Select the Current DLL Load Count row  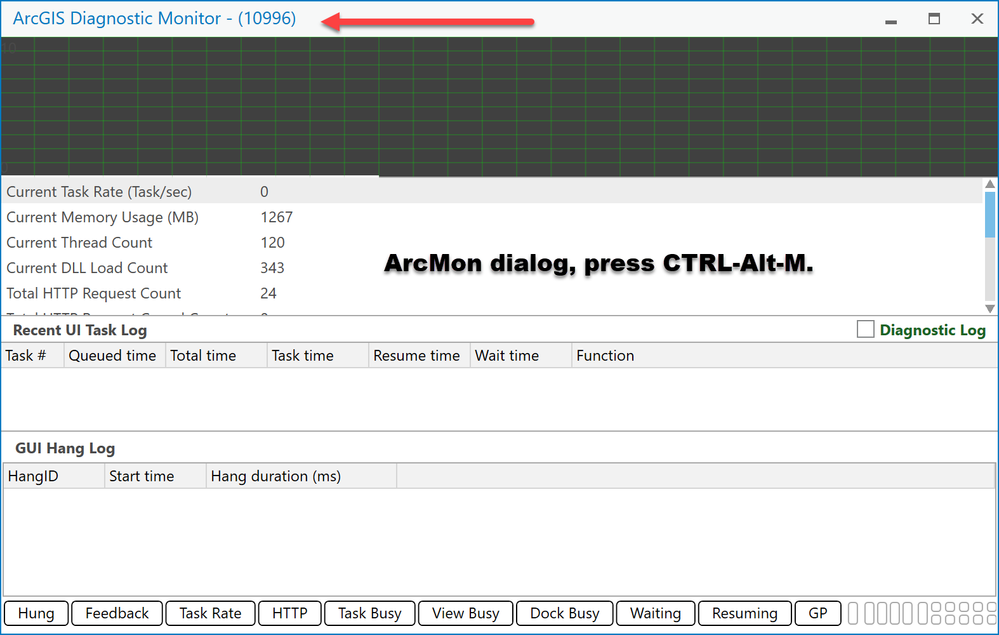[x=492, y=268]
